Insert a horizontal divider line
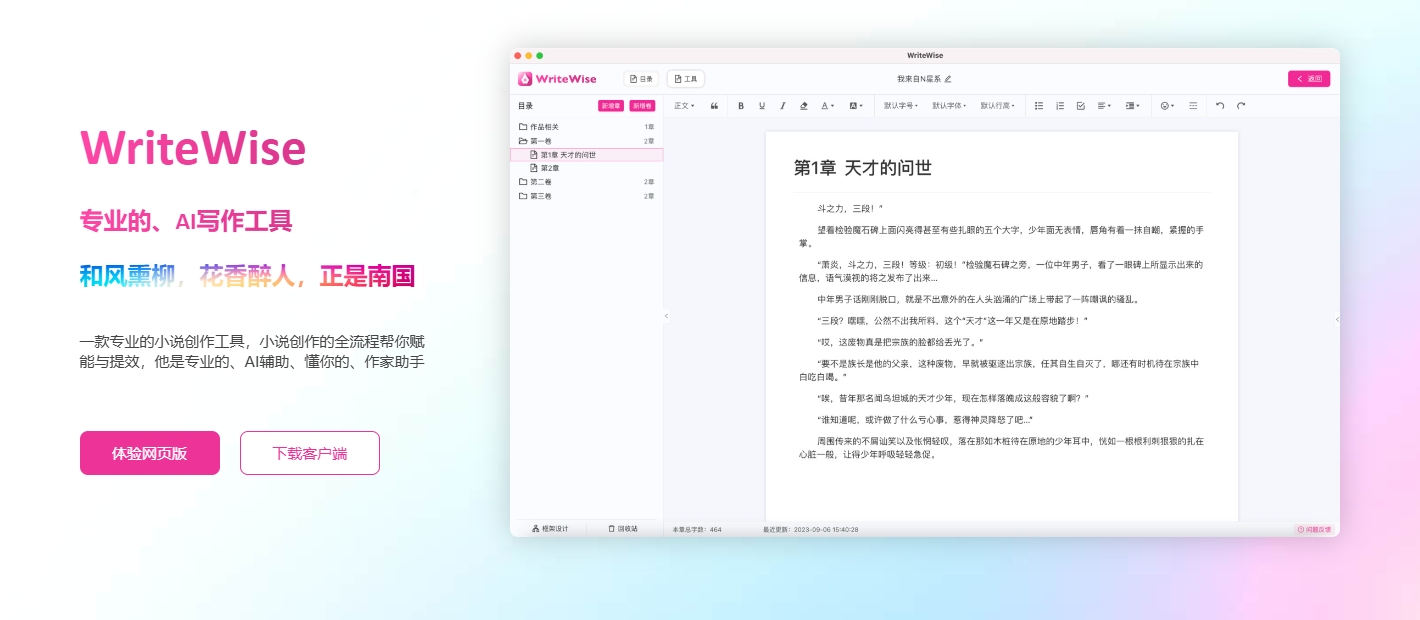 click(1193, 105)
